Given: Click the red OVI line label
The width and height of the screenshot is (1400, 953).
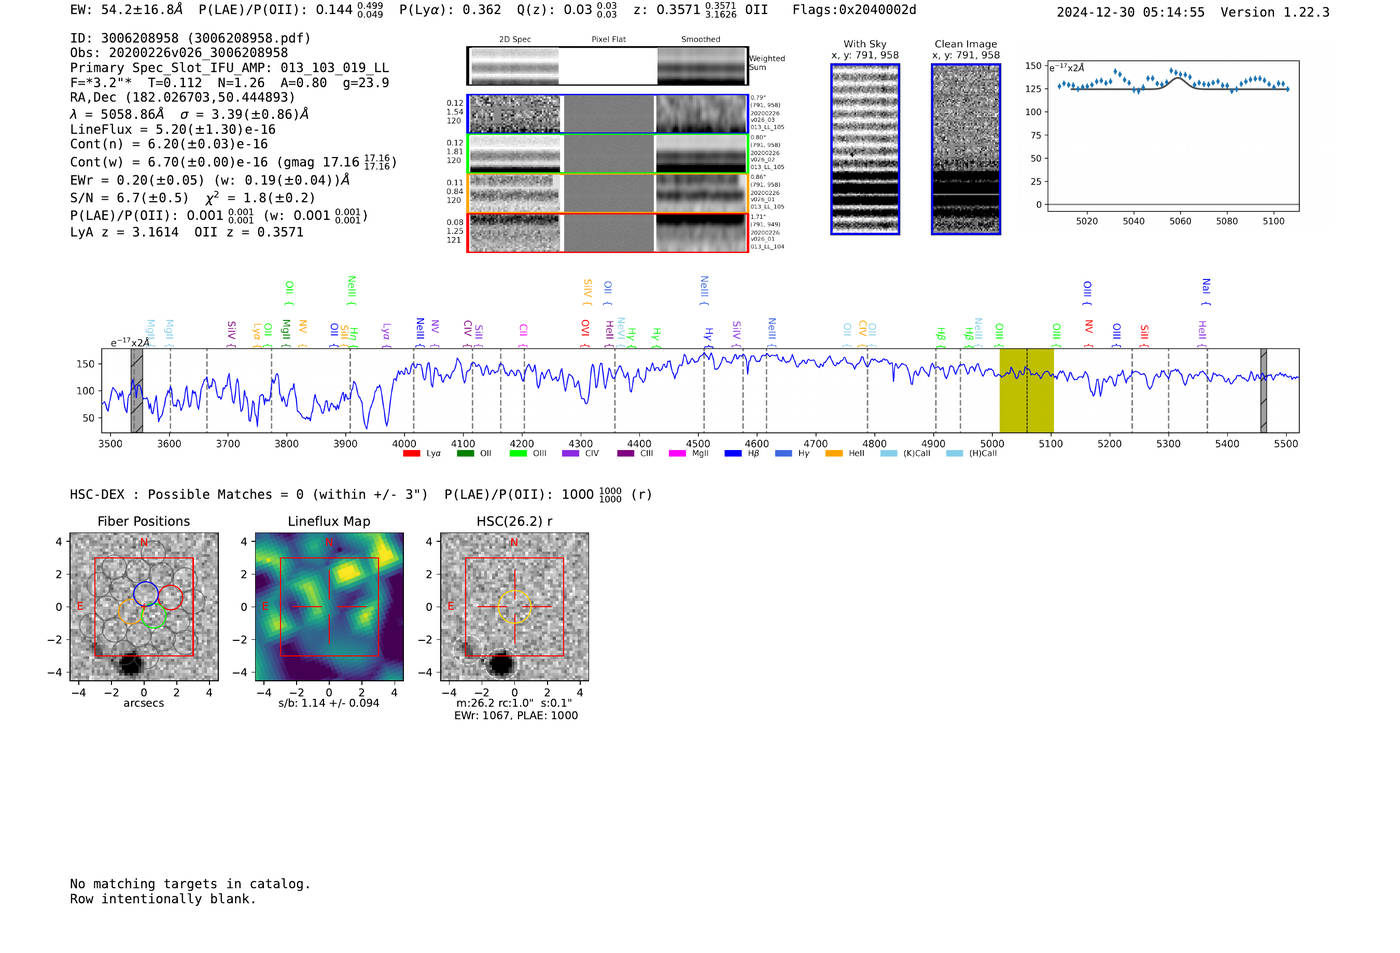Looking at the screenshot, I should 586,327.
